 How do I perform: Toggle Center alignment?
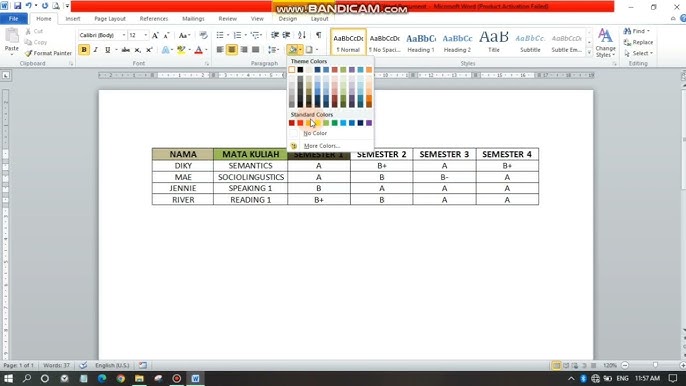[232, 50]
